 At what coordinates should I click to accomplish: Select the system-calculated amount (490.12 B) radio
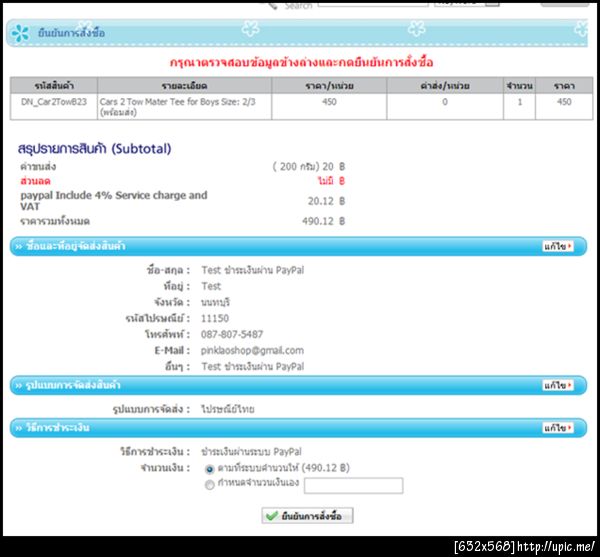(x=210, y=469)
